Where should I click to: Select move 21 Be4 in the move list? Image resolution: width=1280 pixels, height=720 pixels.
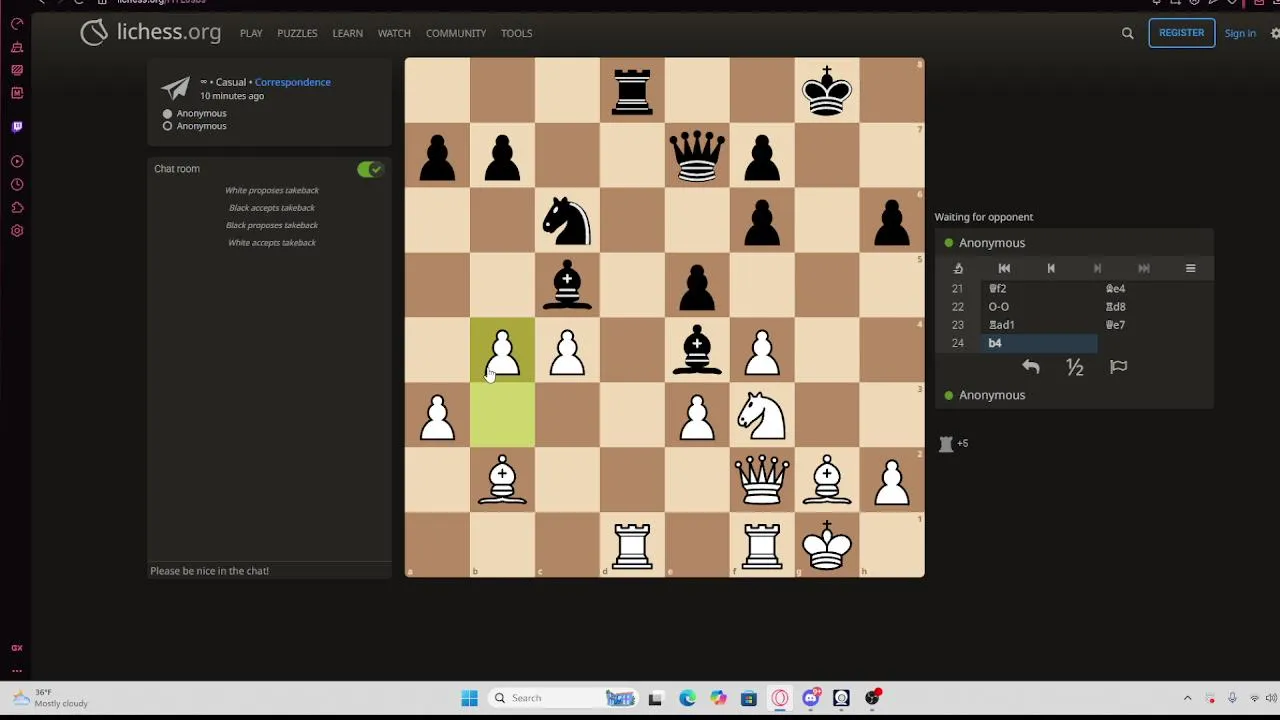[1156, 289]
